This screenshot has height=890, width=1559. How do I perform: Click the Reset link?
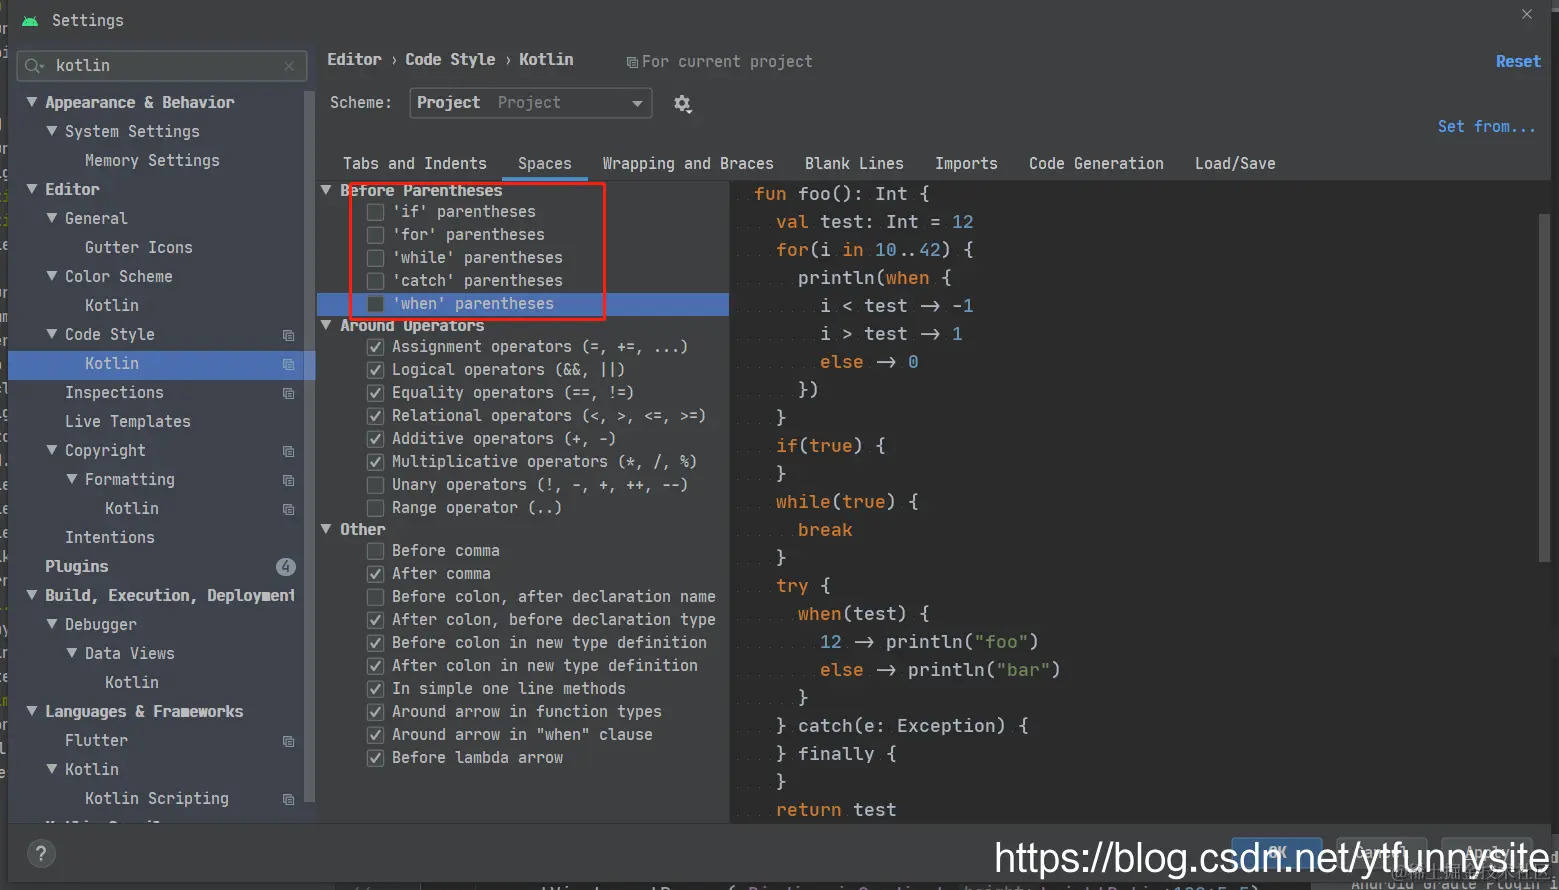[1518, 62]
